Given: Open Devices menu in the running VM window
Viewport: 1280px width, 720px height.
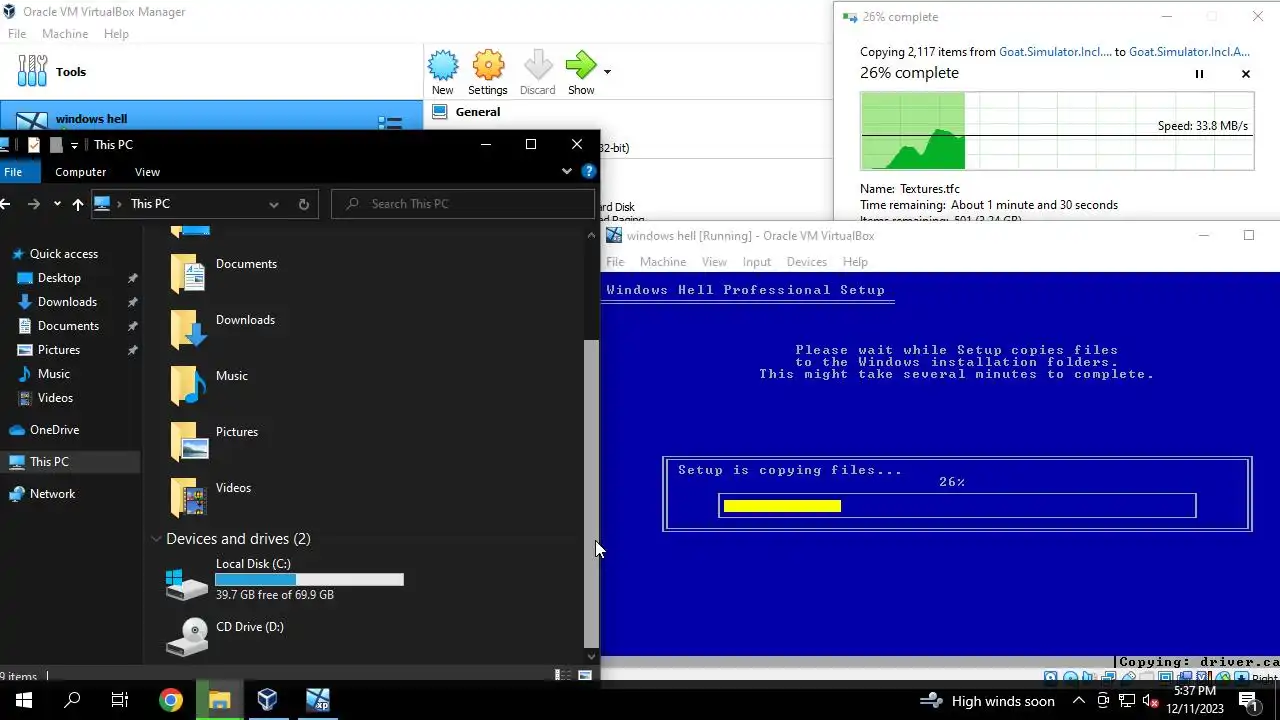Looking at the screenshot, I should 806,262.
